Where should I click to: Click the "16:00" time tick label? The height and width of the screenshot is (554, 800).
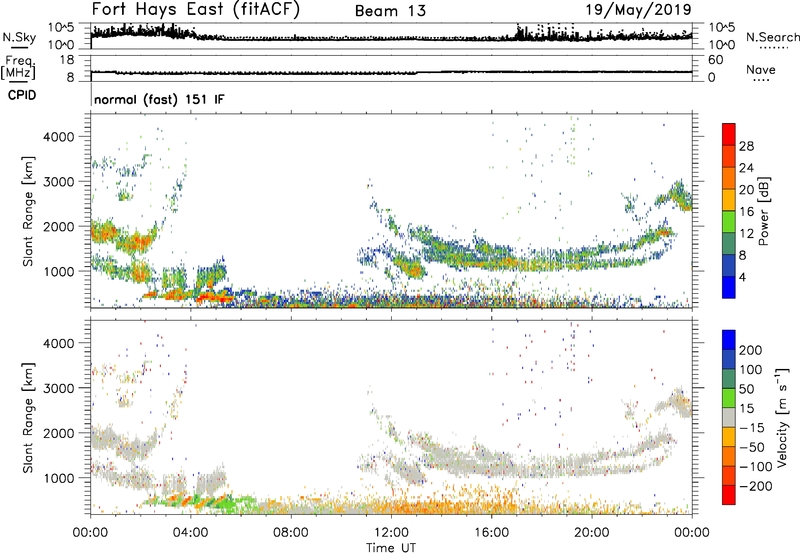point(491,533)
